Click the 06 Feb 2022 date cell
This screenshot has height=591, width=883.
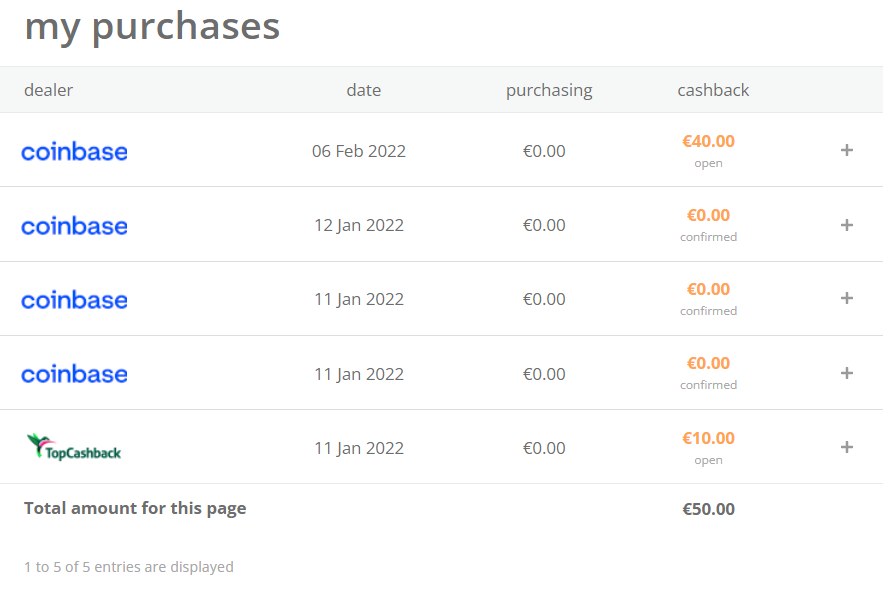click(x=358, y=151)
